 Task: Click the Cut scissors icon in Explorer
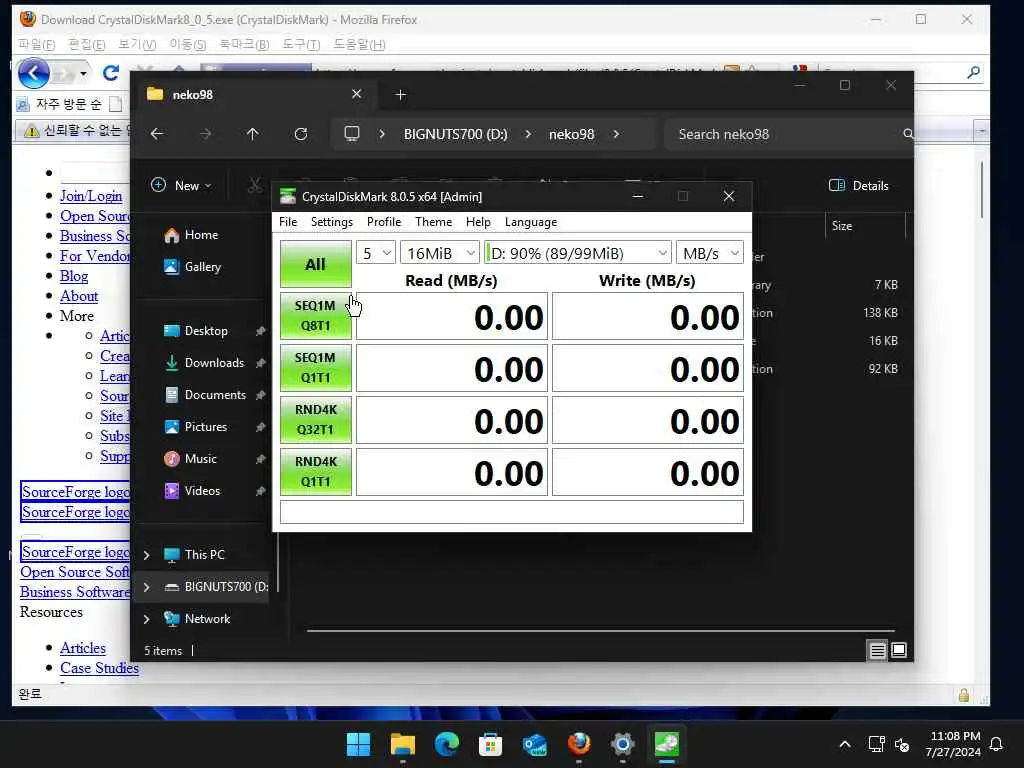(254, 185)
